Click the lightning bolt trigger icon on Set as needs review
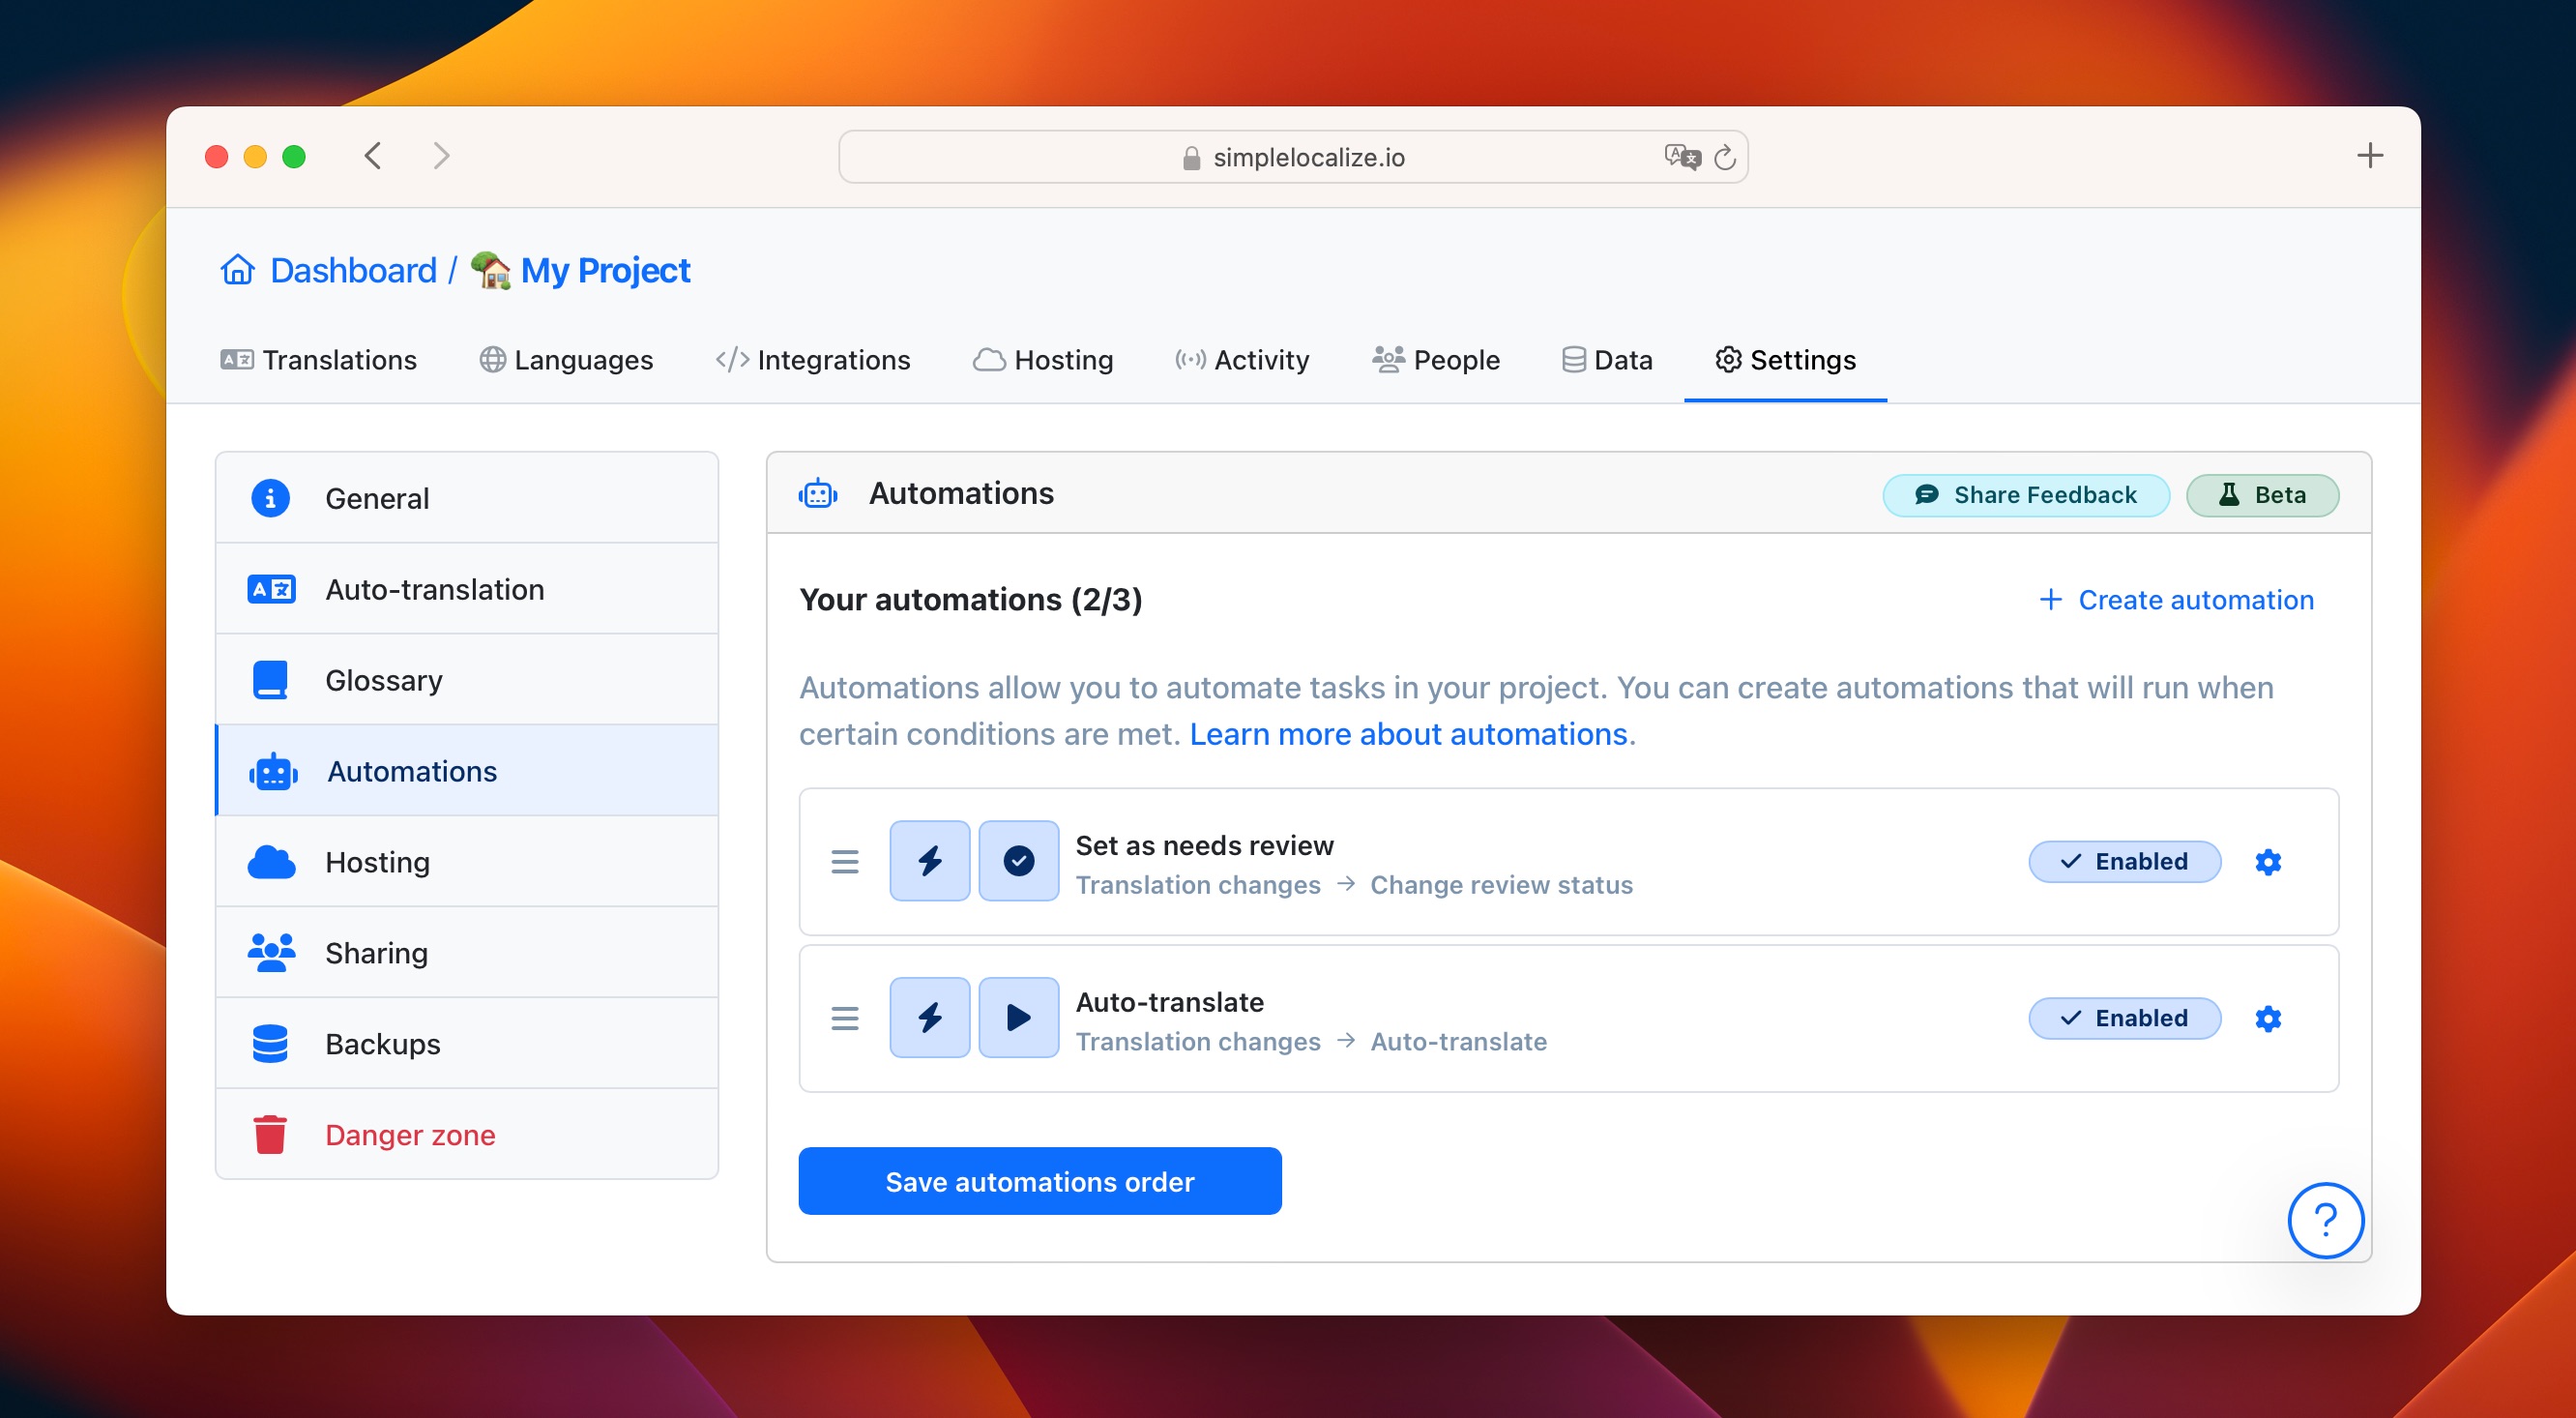The height and width of the screenshot is (1418, 2576). 930,861
